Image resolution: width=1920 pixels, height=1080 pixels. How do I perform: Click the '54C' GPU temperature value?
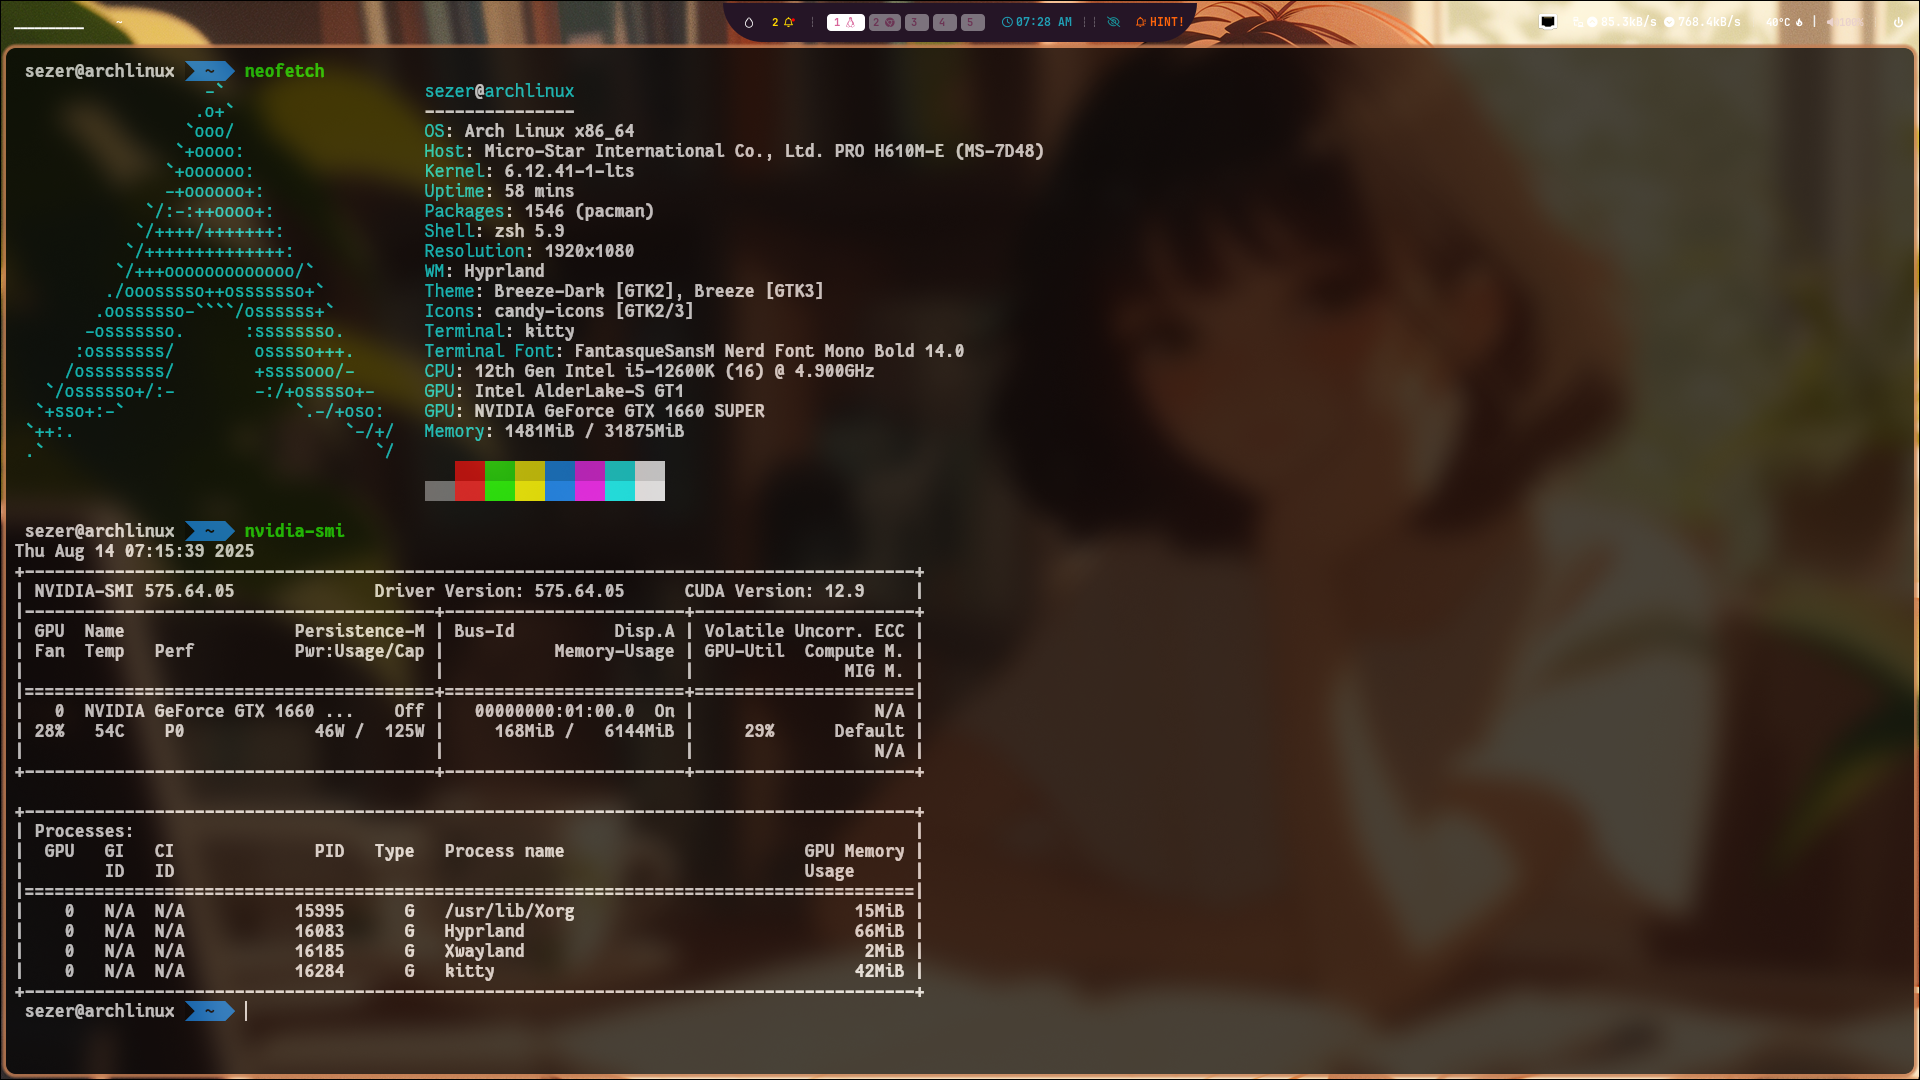[109, 731]
